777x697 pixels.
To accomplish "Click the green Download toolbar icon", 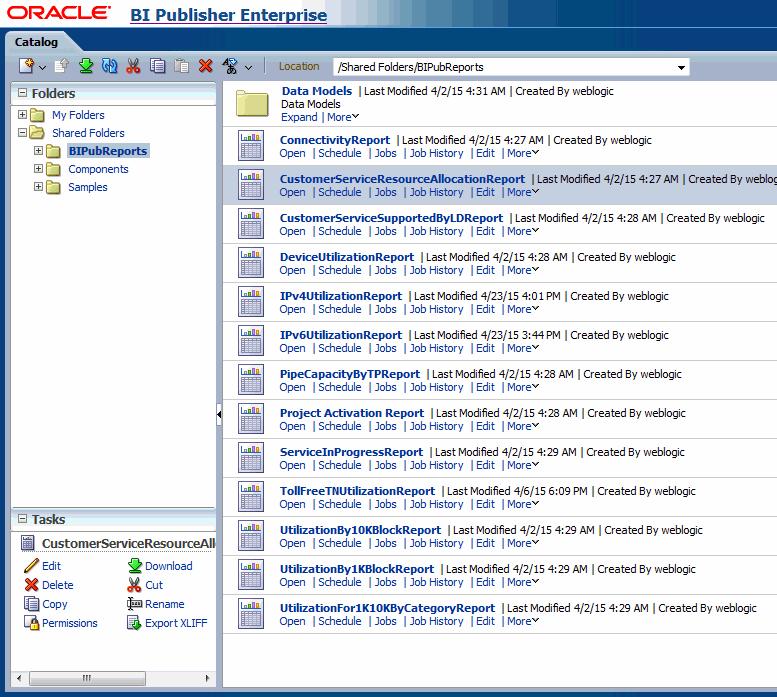I will tap(86, 65).
